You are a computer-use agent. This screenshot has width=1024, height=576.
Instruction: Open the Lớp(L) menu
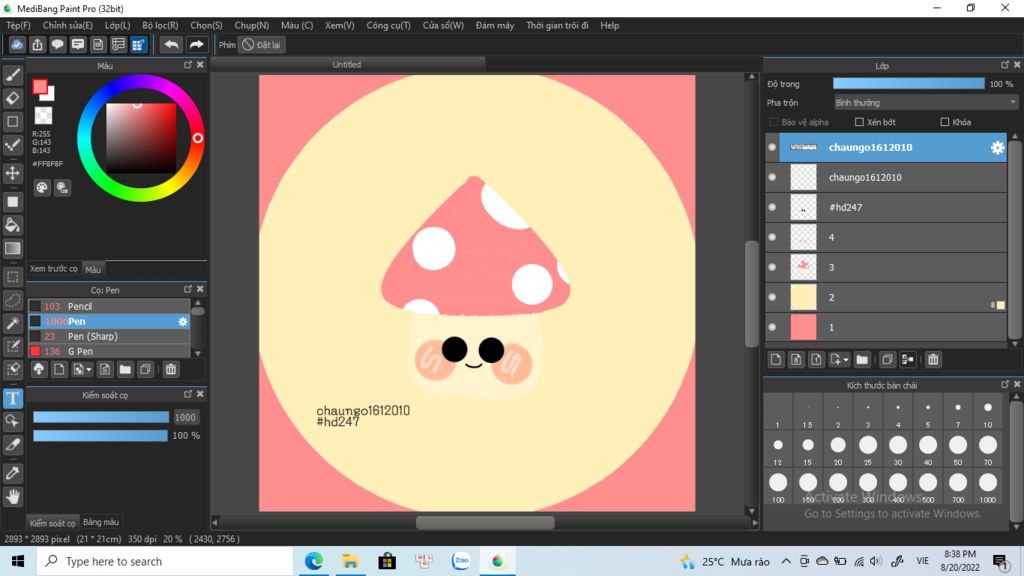click(x=118, y=25)
